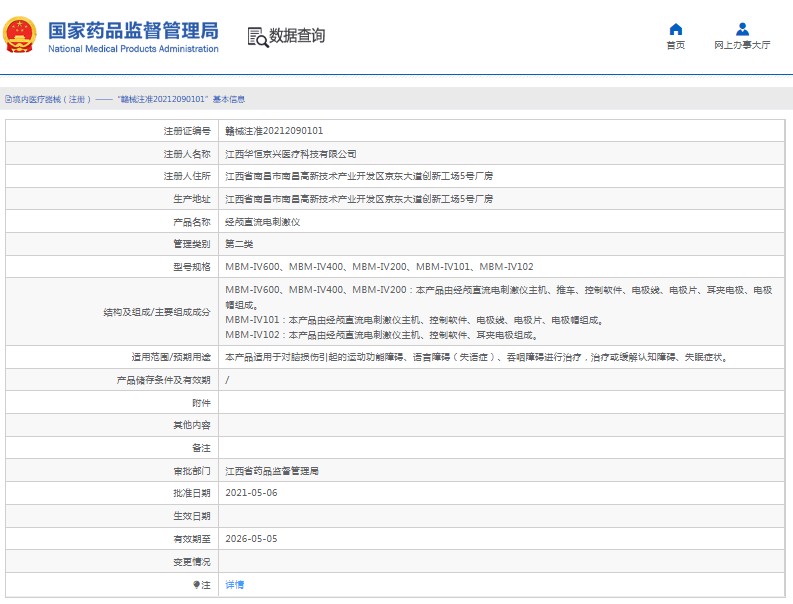Click the 注册人名称 label
The image size is (793, 604).
187,154
